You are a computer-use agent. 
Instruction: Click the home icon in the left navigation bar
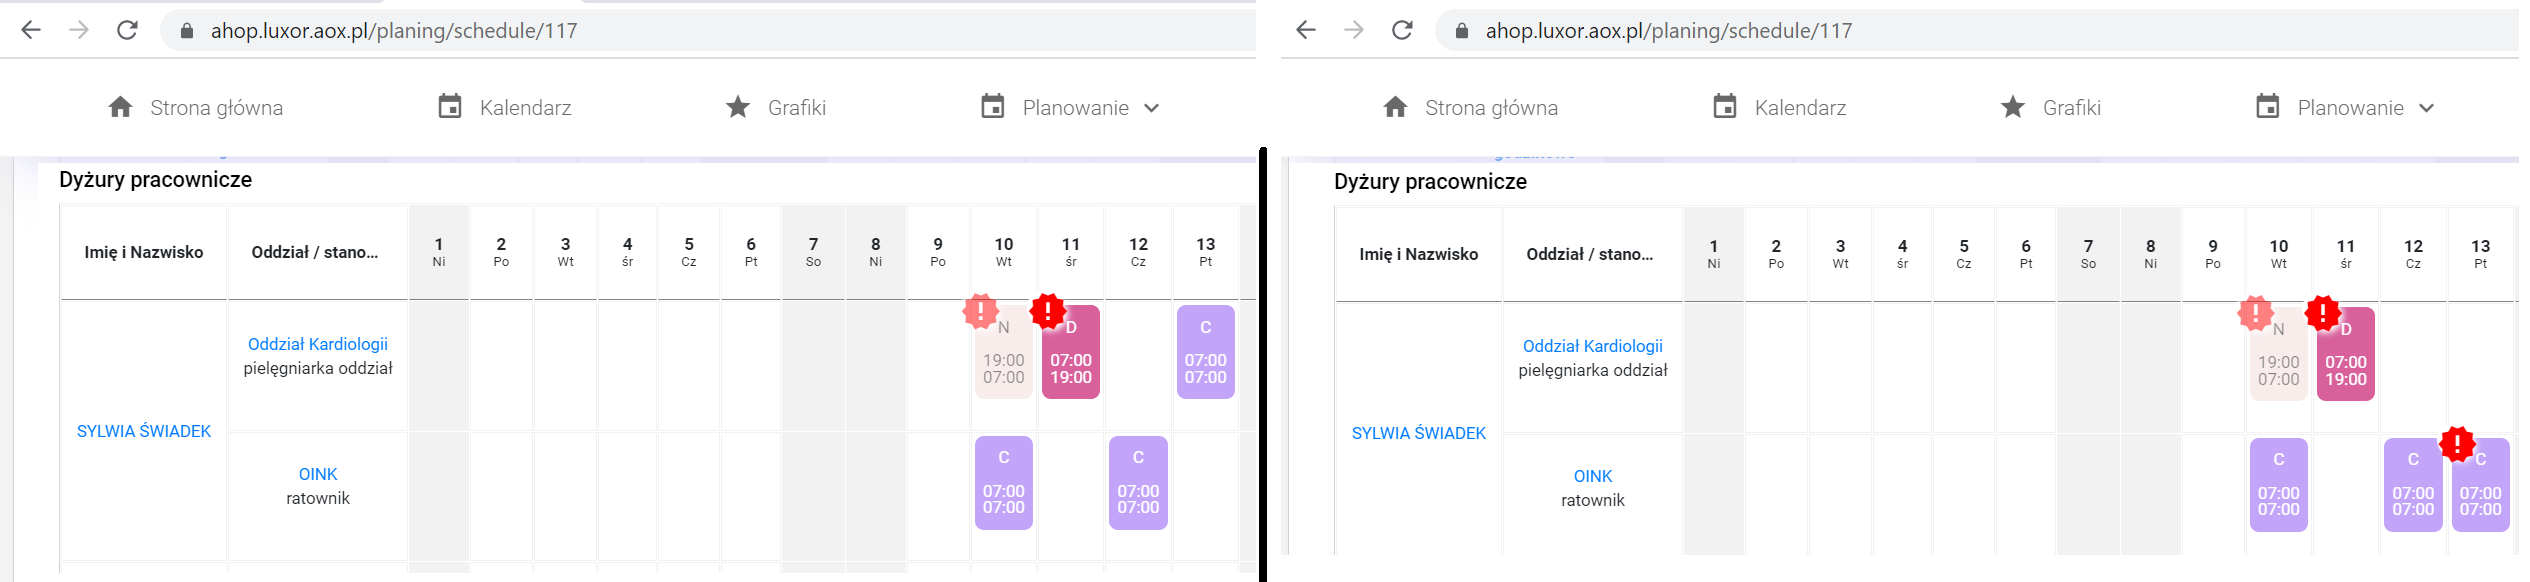click(x=121, y=107)
